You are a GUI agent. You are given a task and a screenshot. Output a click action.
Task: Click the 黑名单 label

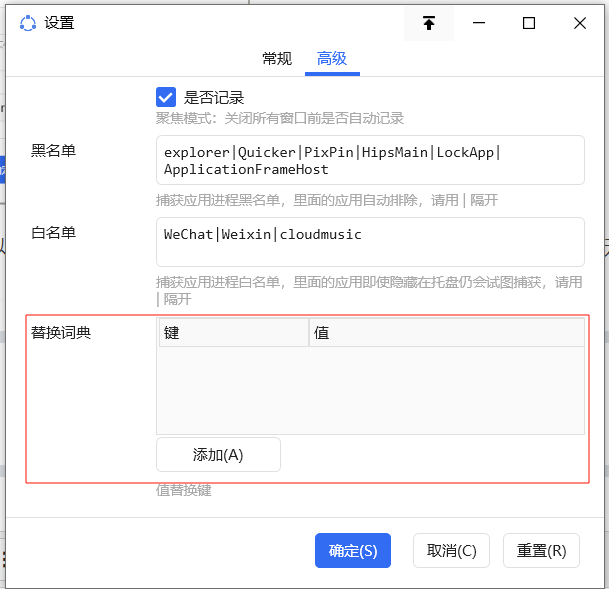[54, 151]
